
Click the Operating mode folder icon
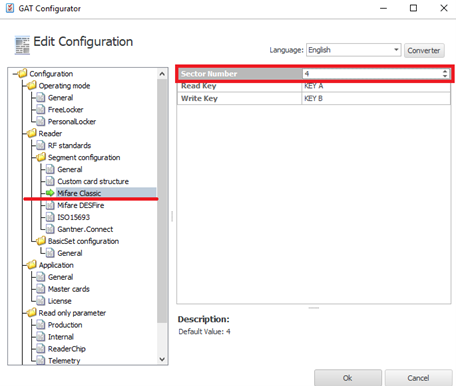(32, 85)
